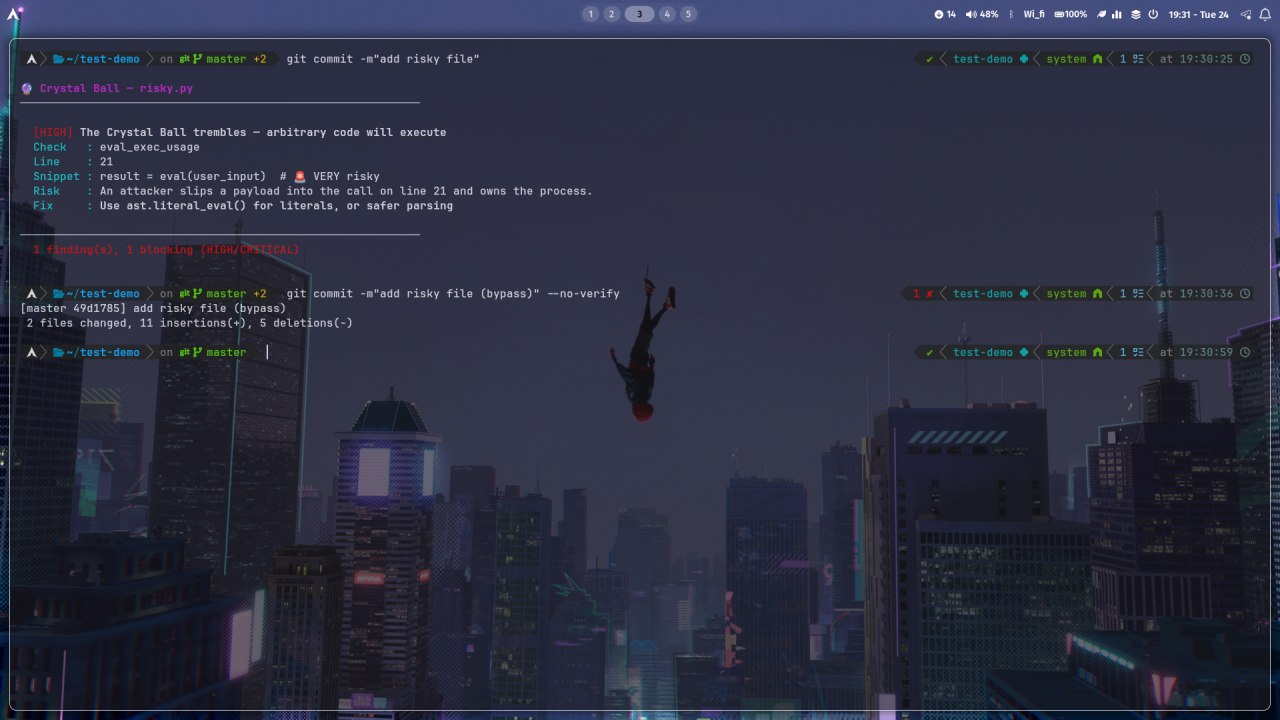Switch to workspace 4

pos(667,14)
